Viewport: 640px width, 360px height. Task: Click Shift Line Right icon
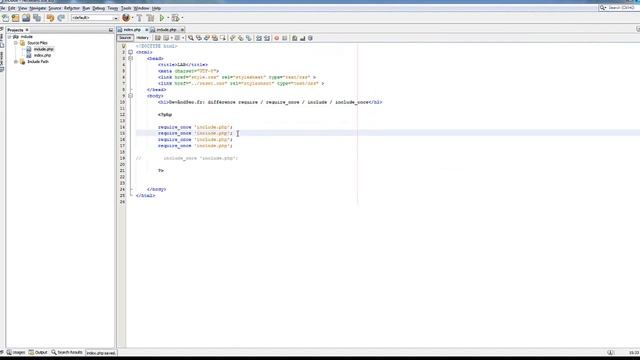(x=267, y=38)
